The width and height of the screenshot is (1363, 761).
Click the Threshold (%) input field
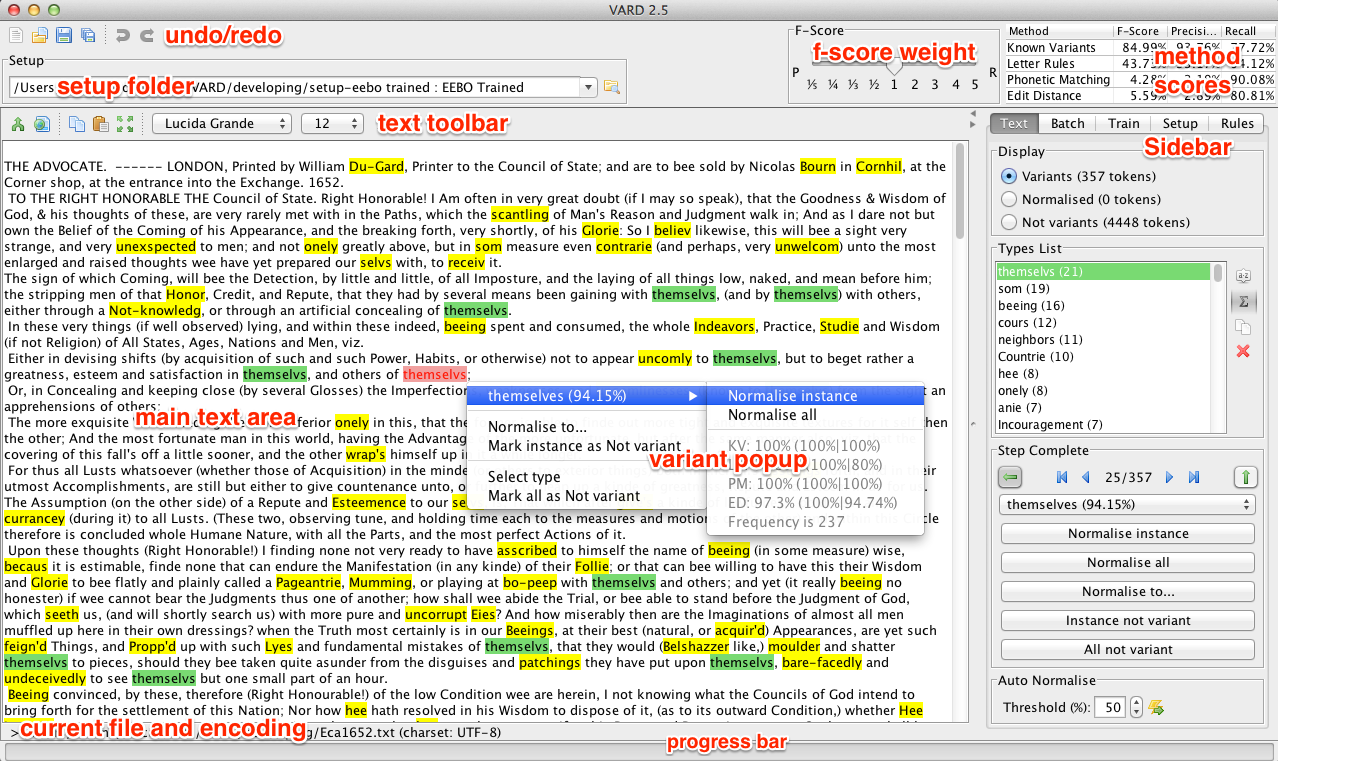[1110, 708]
